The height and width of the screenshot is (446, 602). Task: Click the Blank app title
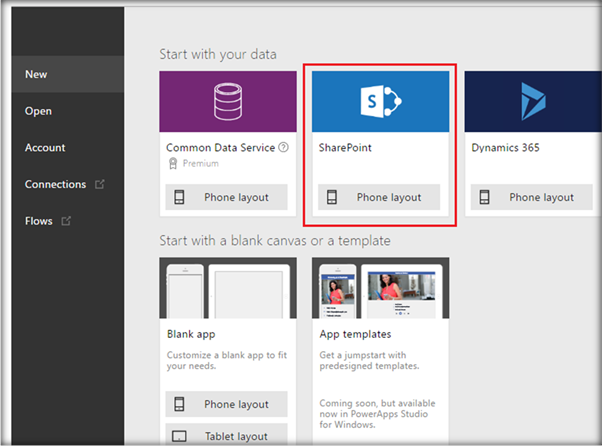point(191,334)
